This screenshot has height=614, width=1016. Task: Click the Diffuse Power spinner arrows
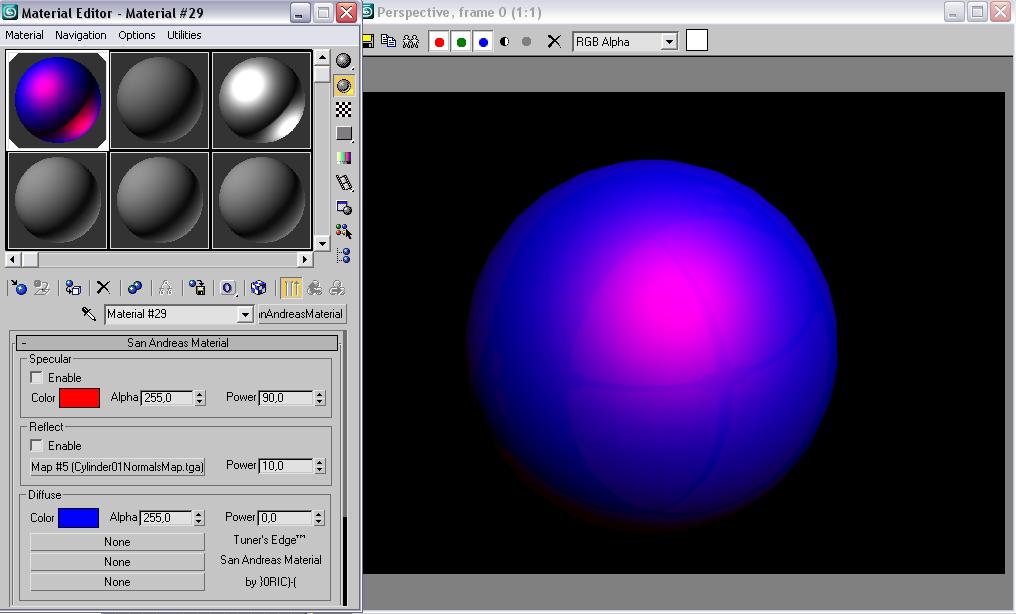pyautogui.click(x=318, y=517)
